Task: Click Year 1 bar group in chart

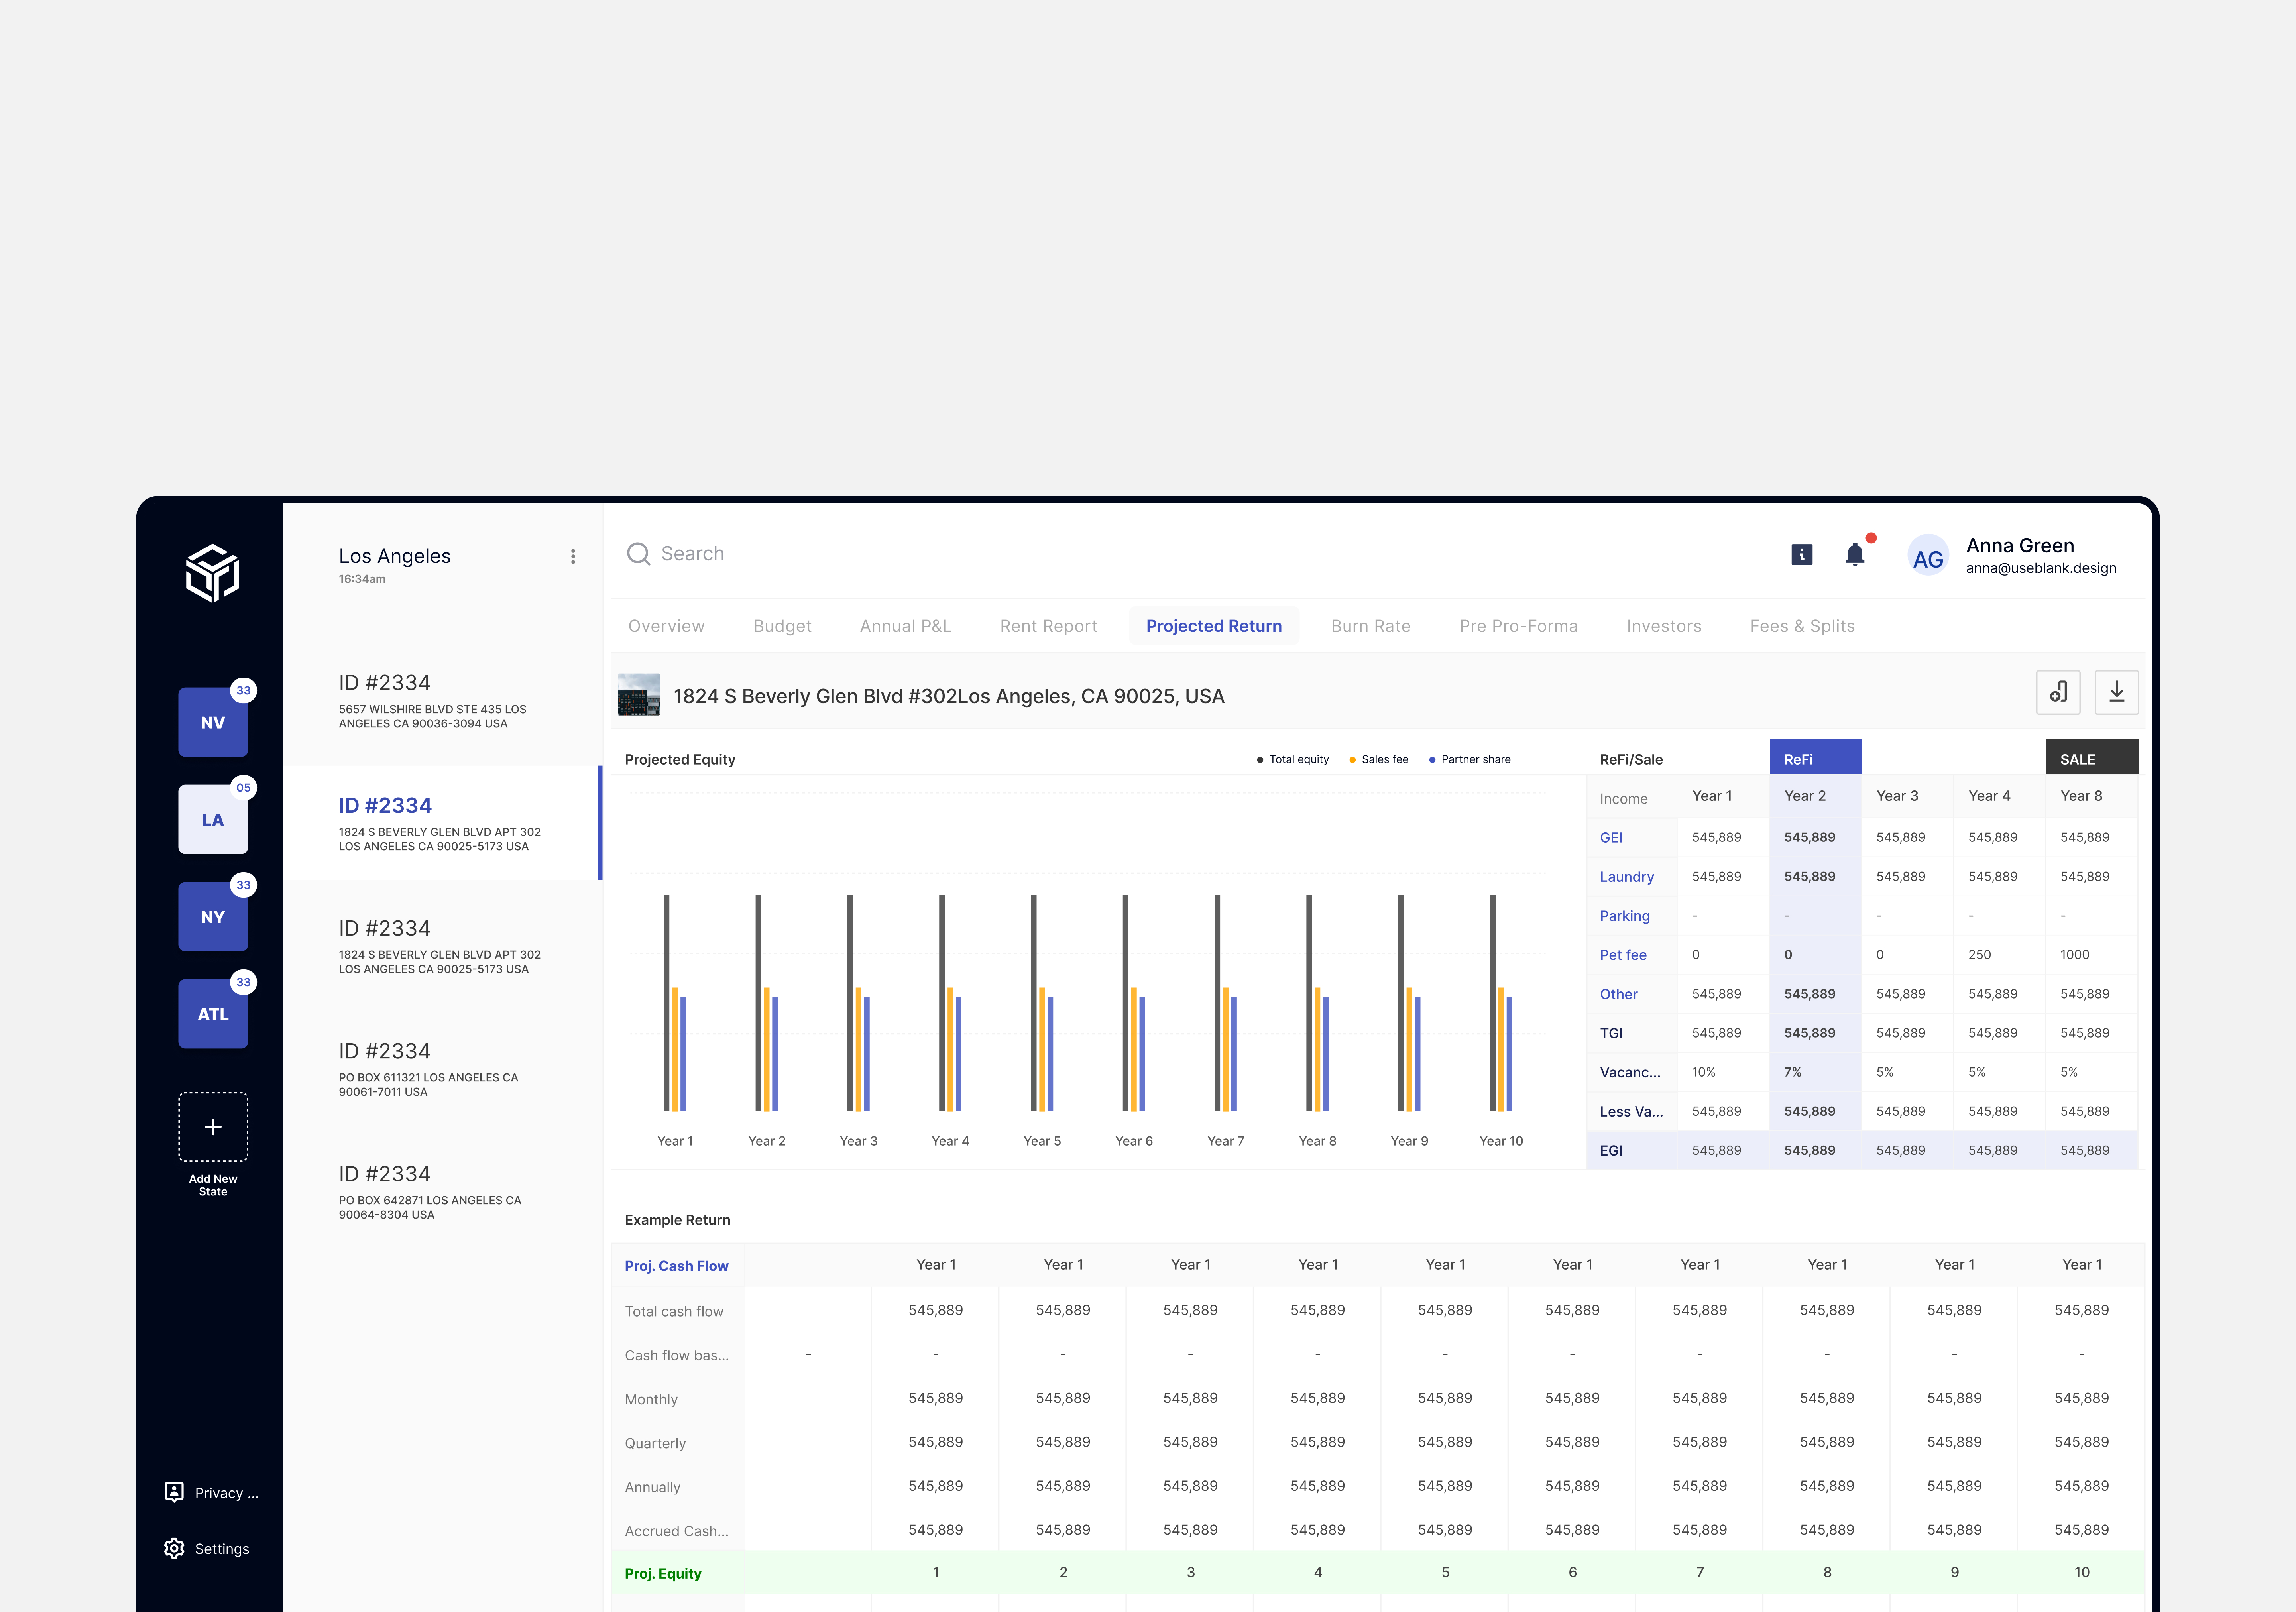Action: click(675, 1002)
